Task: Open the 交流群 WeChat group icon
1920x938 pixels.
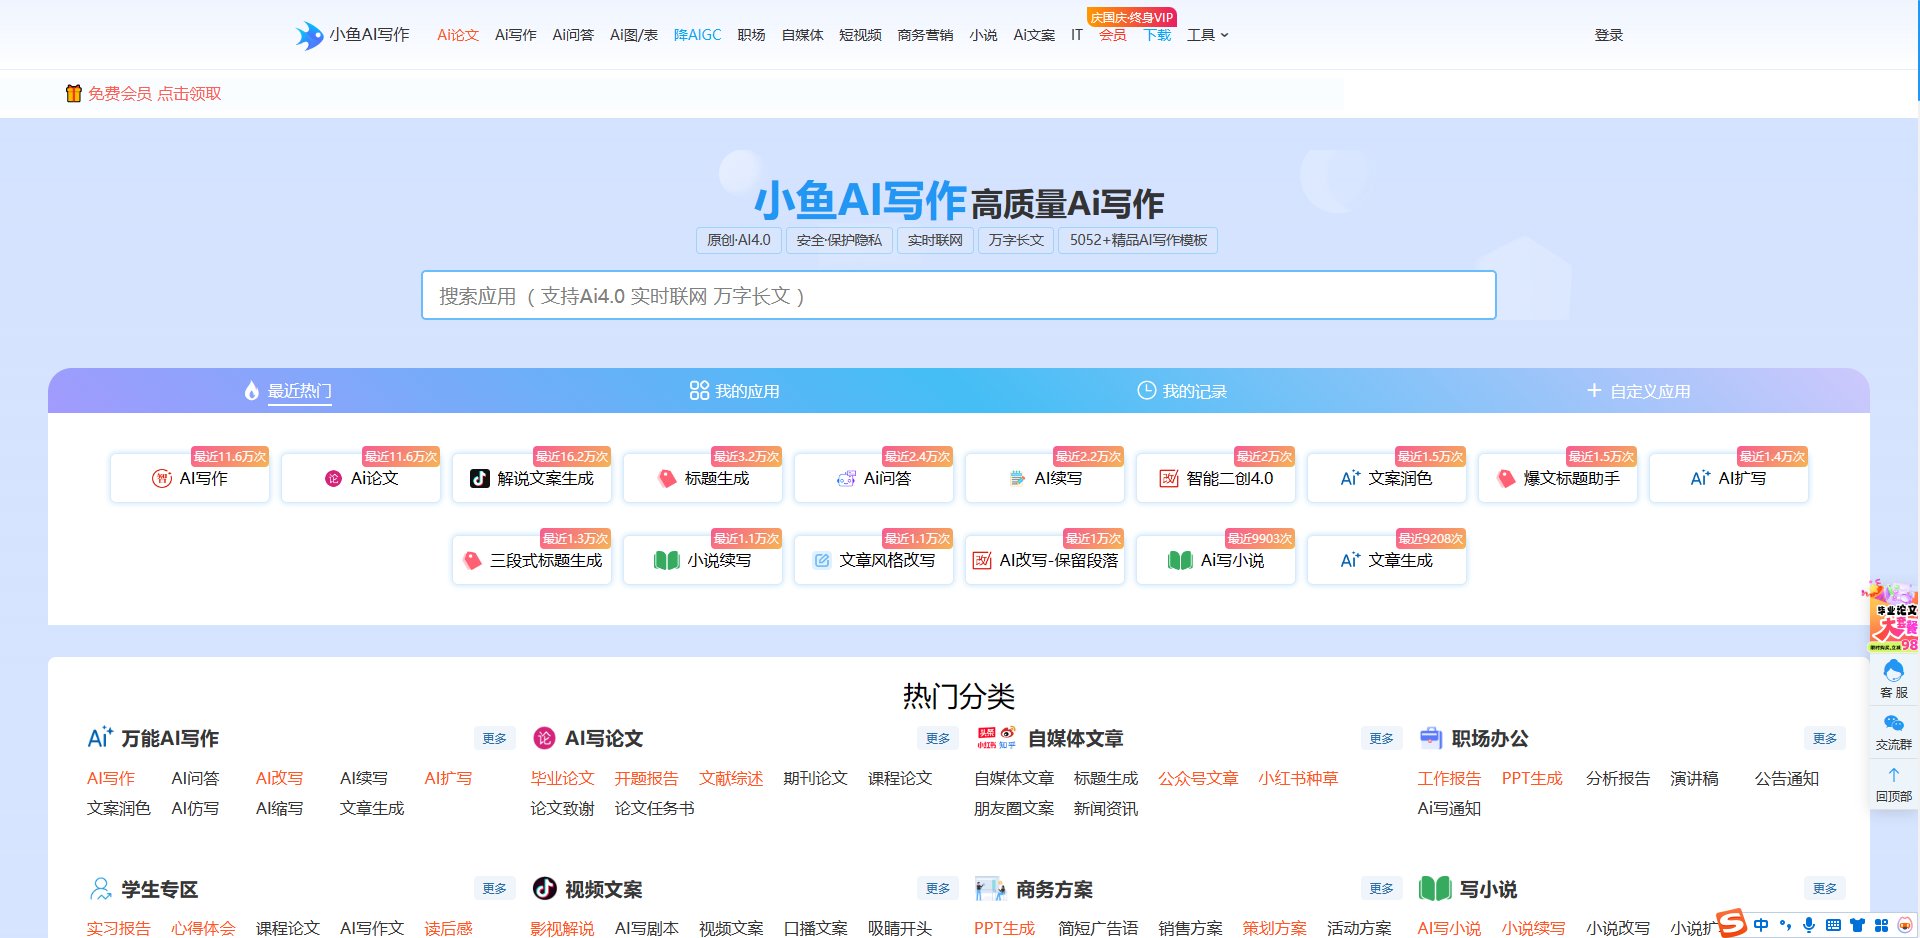Action: pyautogui.click(x=1893, y=731)
